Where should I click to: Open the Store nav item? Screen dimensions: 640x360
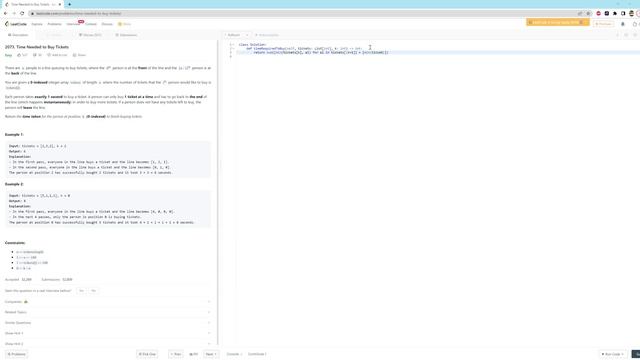coord(124,24)
